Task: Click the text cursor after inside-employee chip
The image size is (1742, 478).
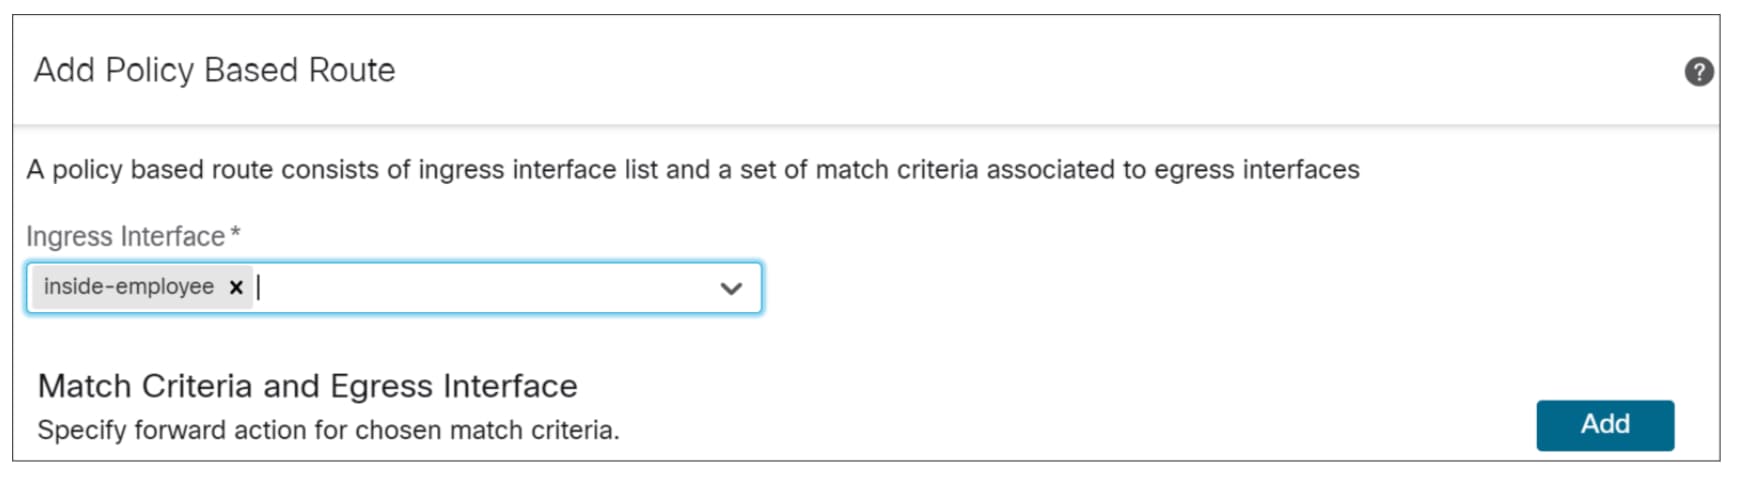Action: (259, 288)
